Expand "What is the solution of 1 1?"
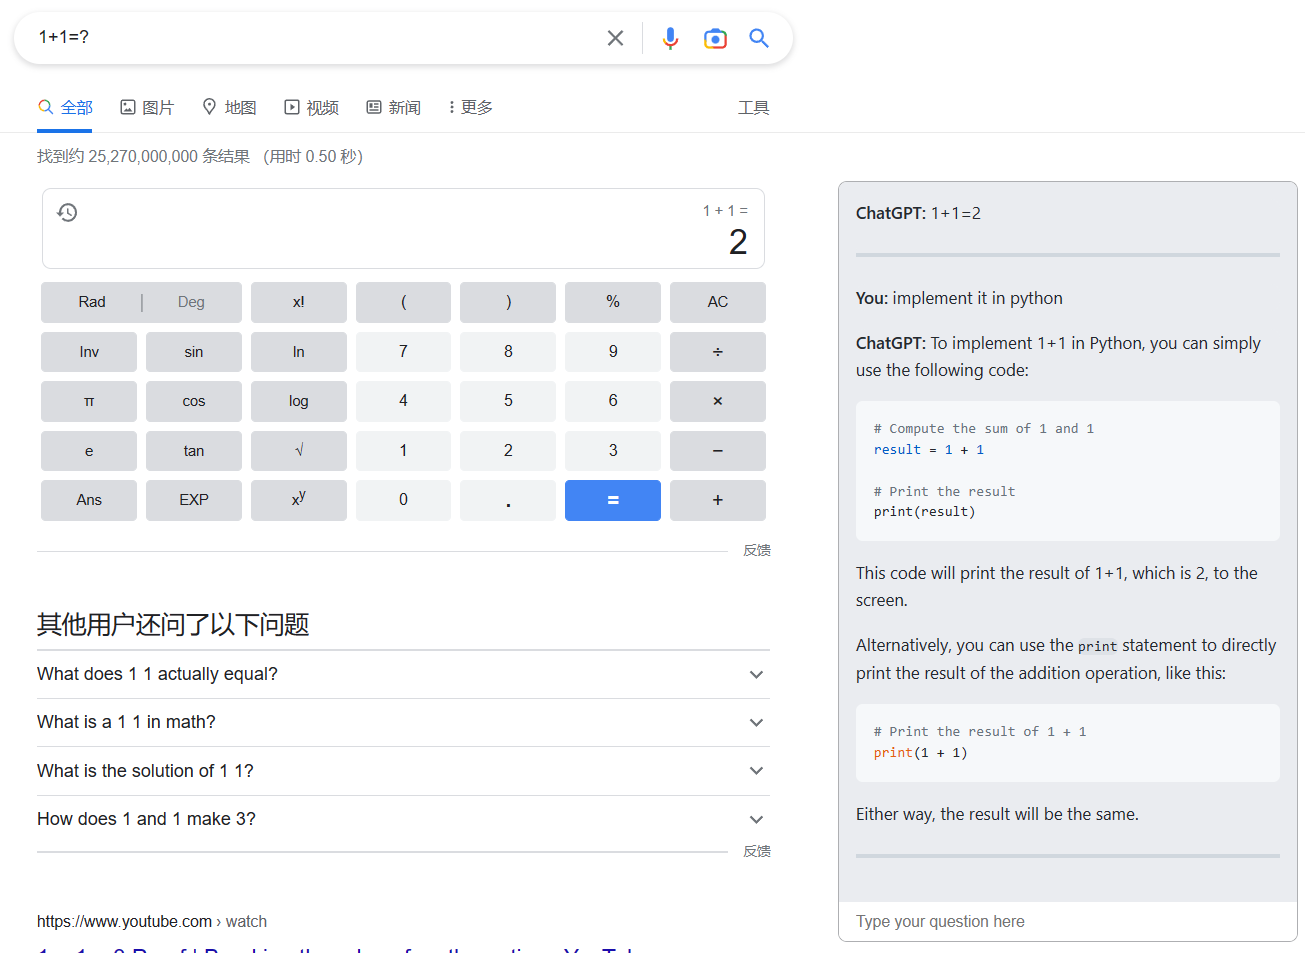The image size is (1305, 953). tap(403, 771)
